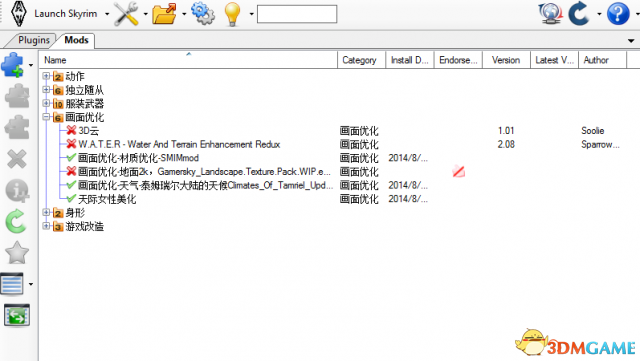Open the blue help question icon
The image size is (640, 361).
618,13
